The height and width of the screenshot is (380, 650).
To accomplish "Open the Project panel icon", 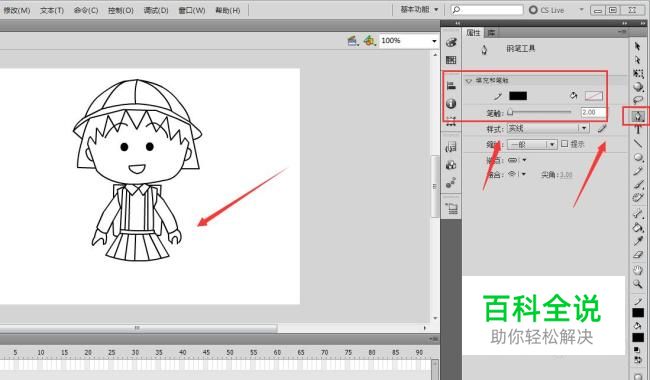I will coord(451,208).
